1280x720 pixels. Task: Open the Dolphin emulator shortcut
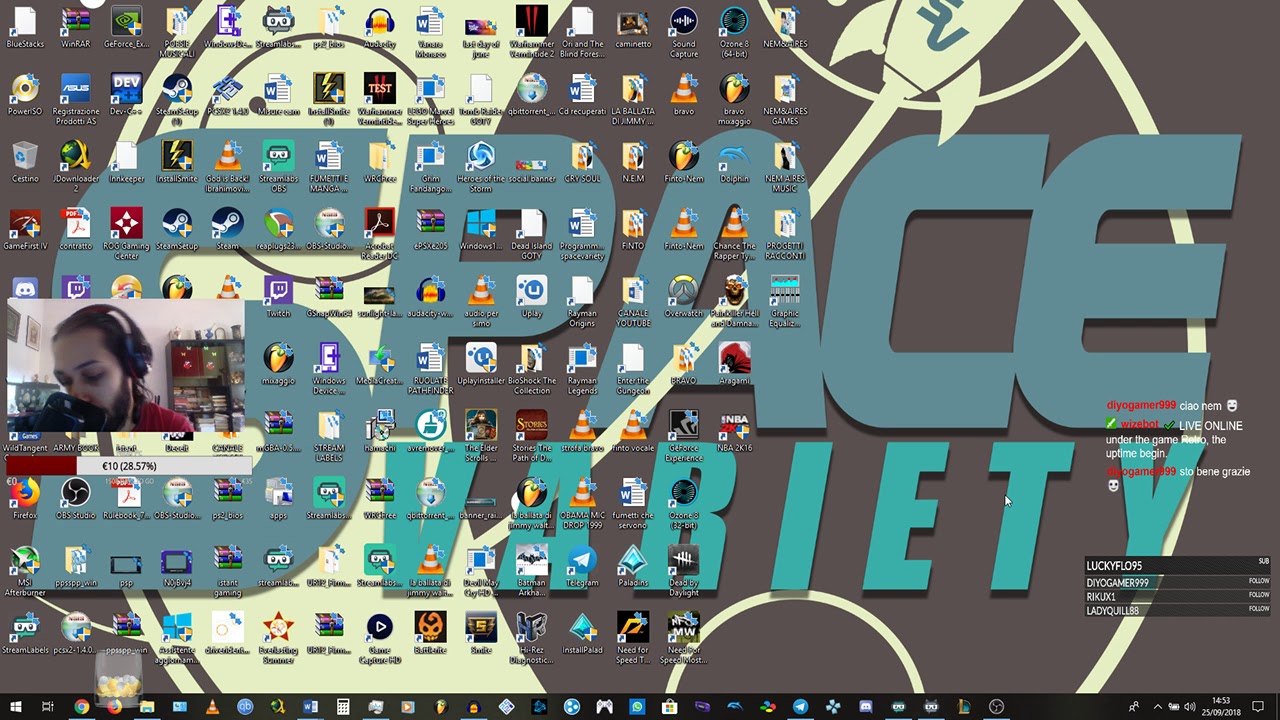point(734,162)
